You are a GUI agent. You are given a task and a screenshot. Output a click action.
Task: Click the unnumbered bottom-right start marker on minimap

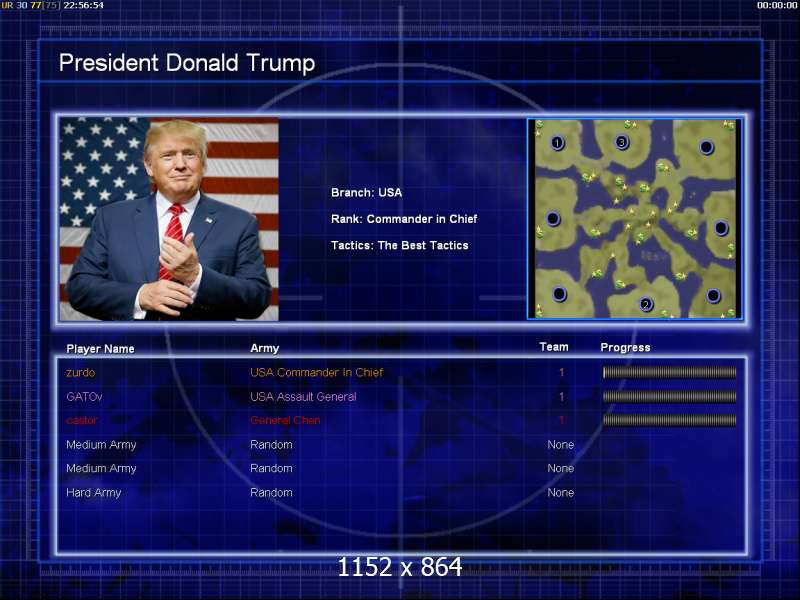click(x=713, y=295)
